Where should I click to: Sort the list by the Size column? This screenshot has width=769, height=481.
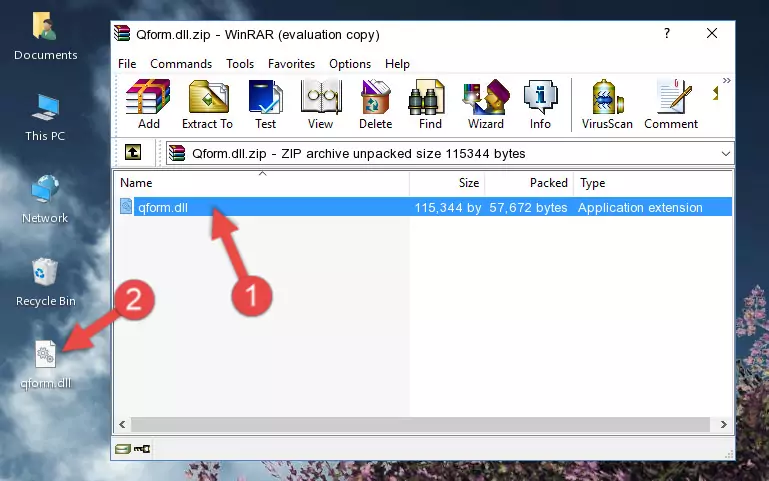click(447, 183)
